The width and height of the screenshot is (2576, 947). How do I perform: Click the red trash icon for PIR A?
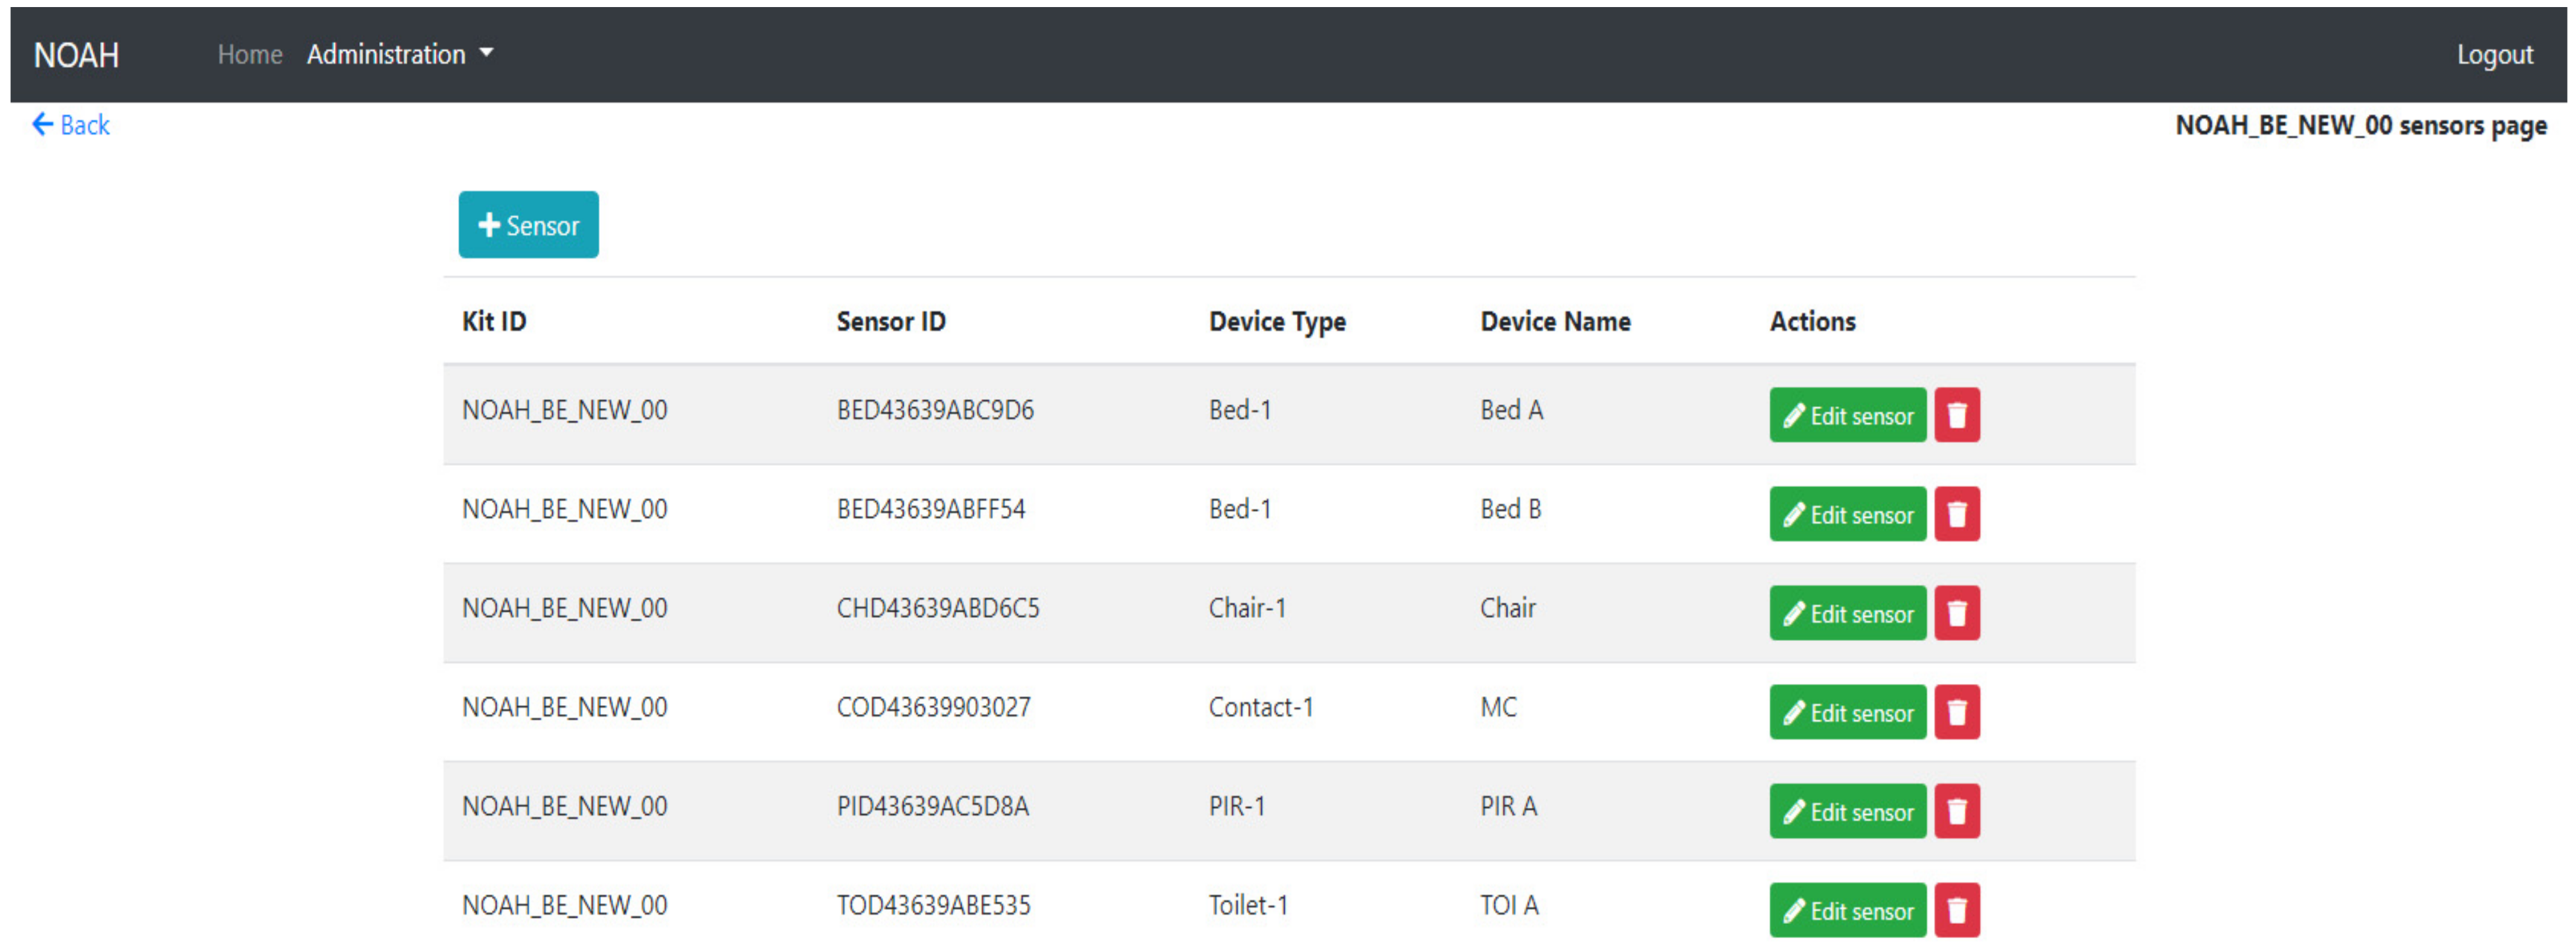coord(1956,811)
